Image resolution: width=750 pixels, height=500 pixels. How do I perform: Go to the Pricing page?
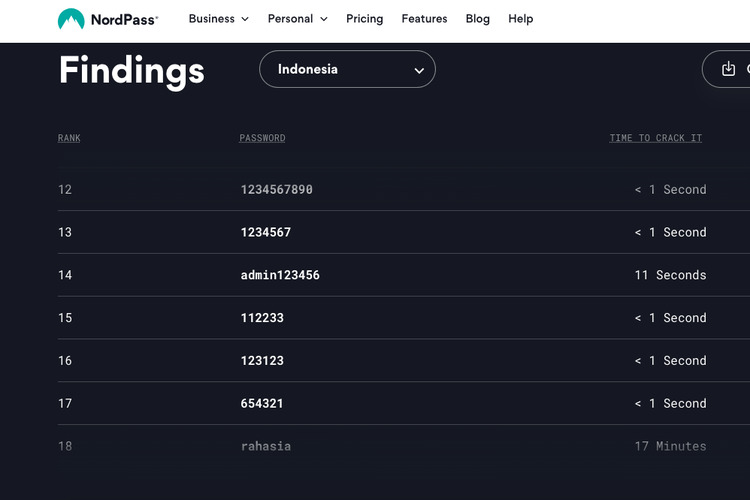364,19
